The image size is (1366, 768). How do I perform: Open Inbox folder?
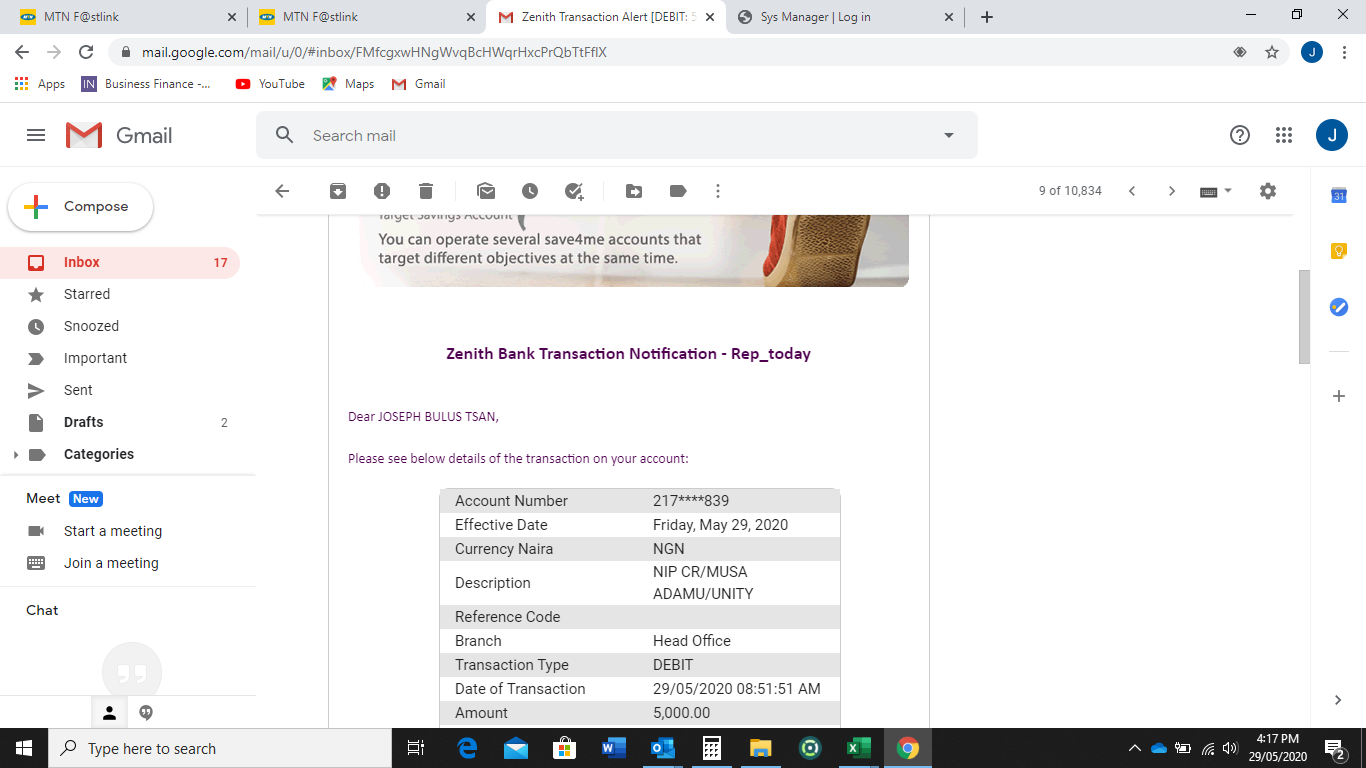120,263
